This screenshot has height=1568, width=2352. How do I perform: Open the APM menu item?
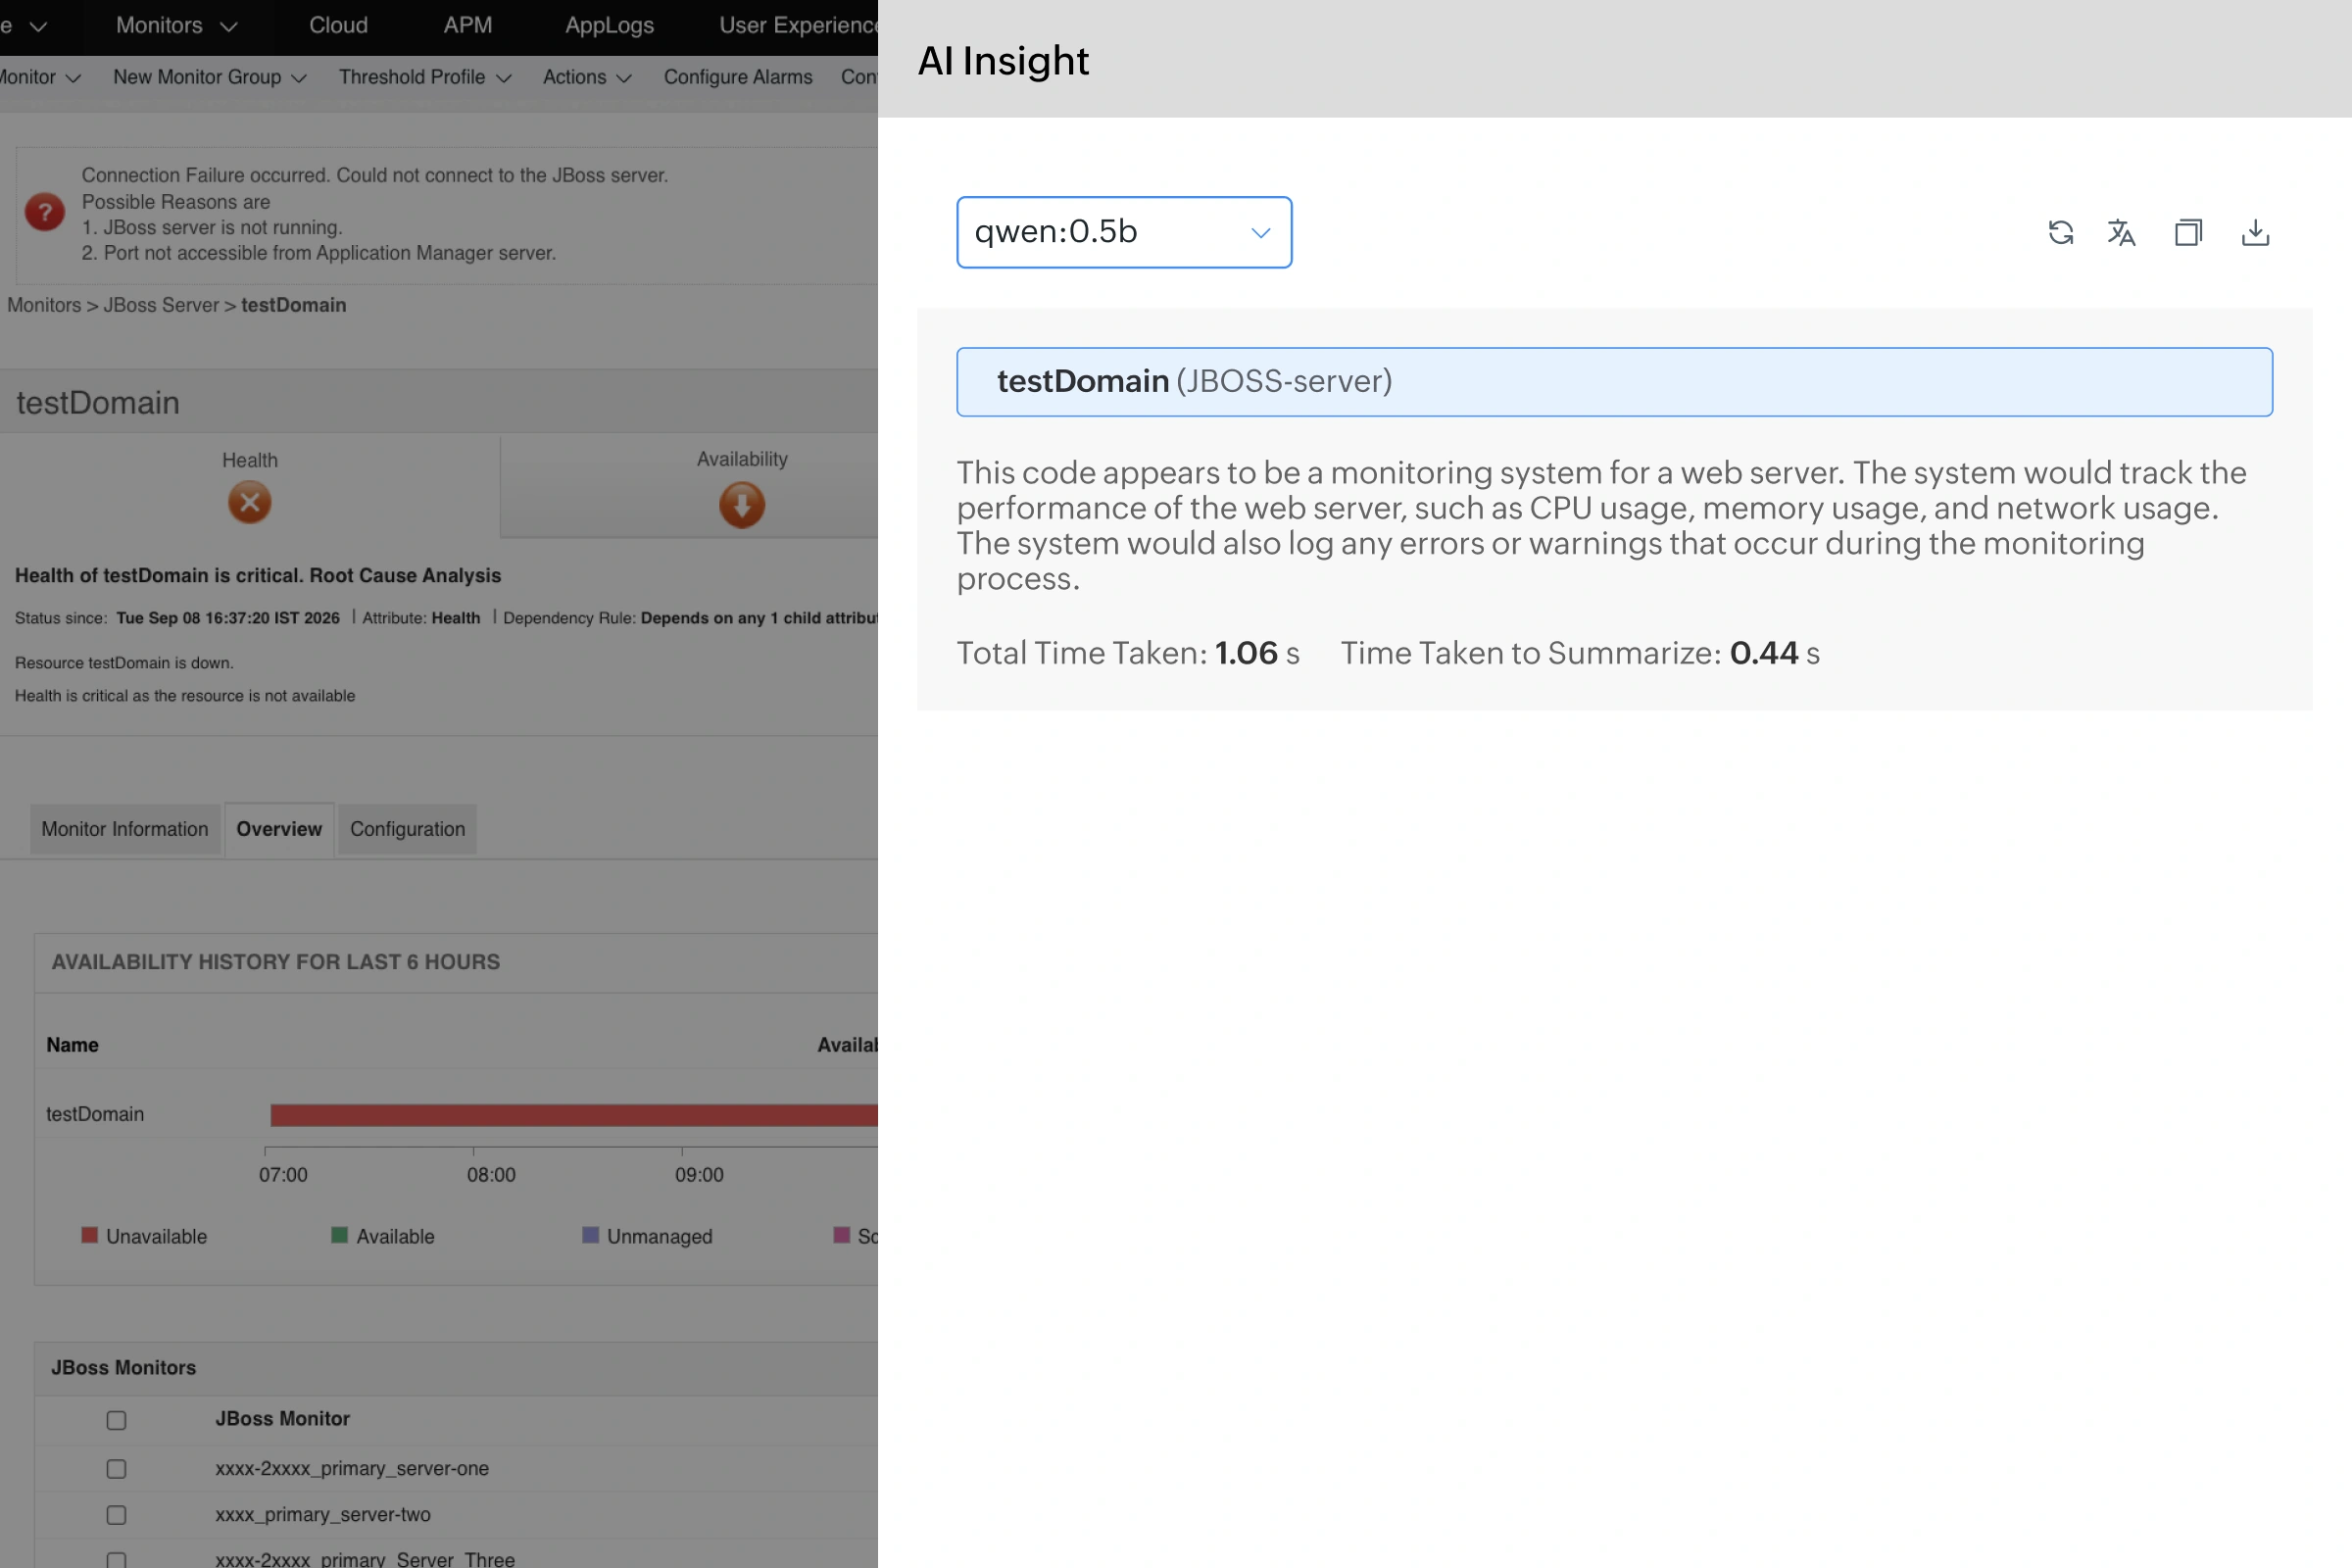coord(468,25)
